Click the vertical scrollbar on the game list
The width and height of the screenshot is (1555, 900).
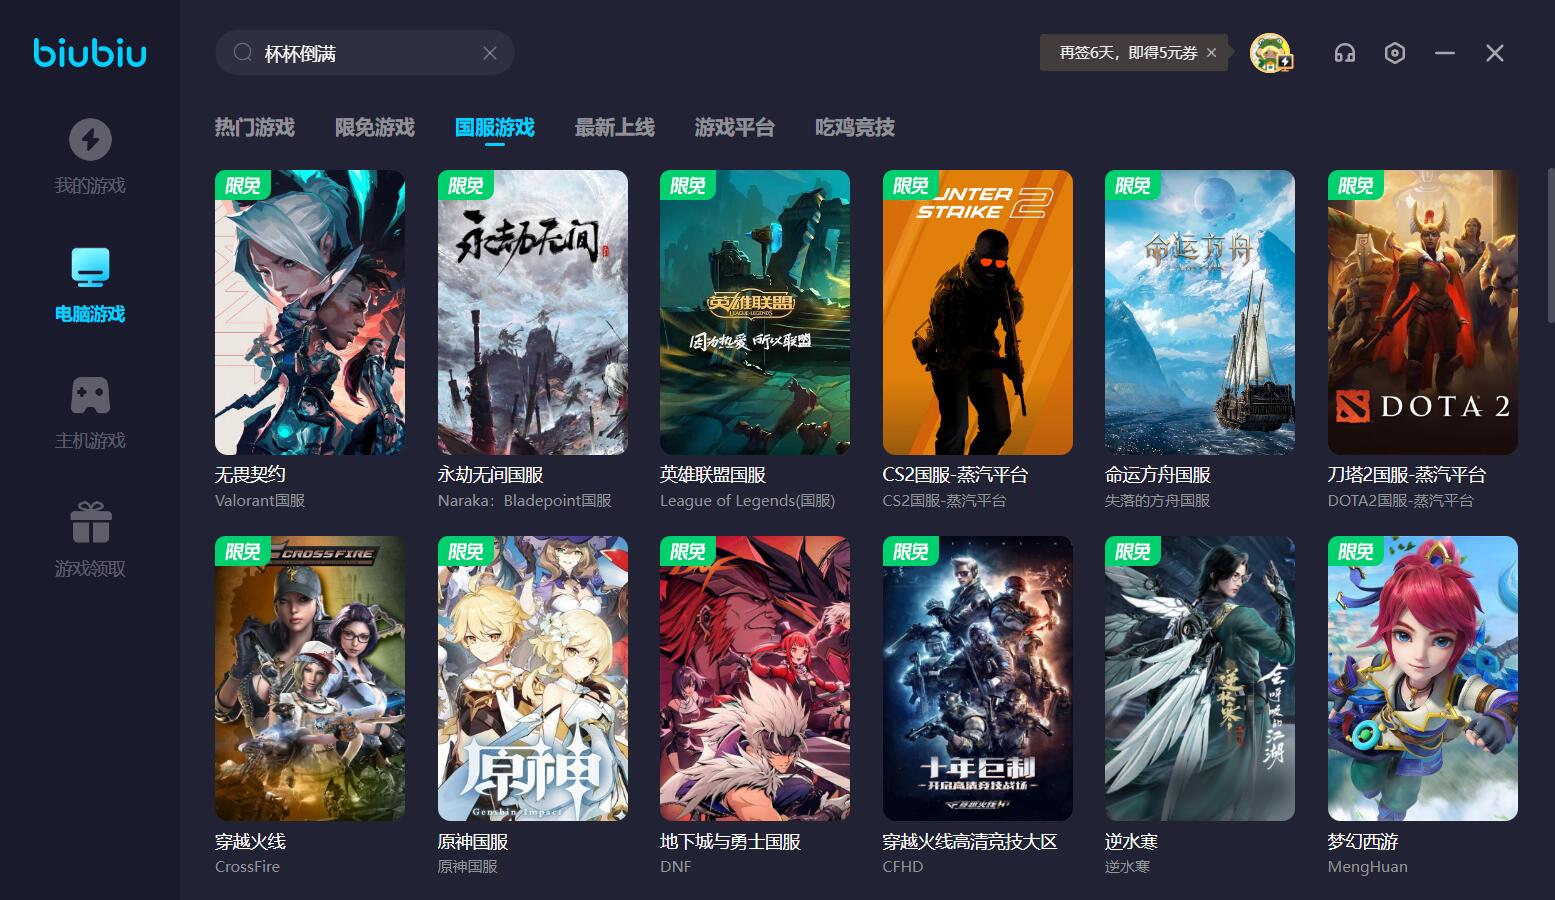(x=1550, y=245)
